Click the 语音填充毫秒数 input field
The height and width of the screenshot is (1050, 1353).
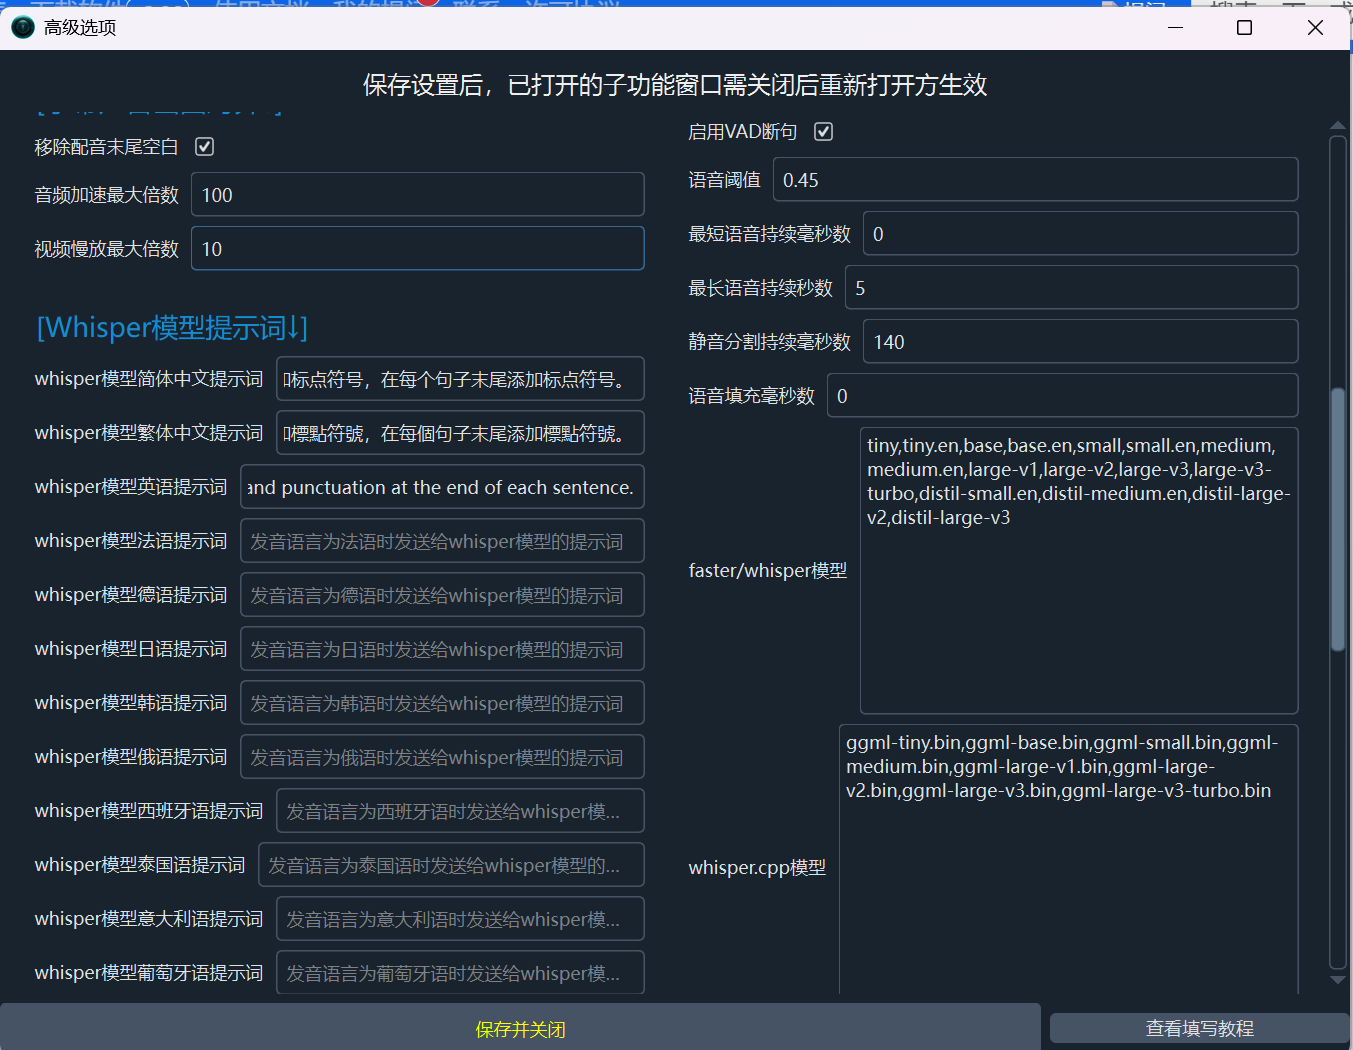1062,396
